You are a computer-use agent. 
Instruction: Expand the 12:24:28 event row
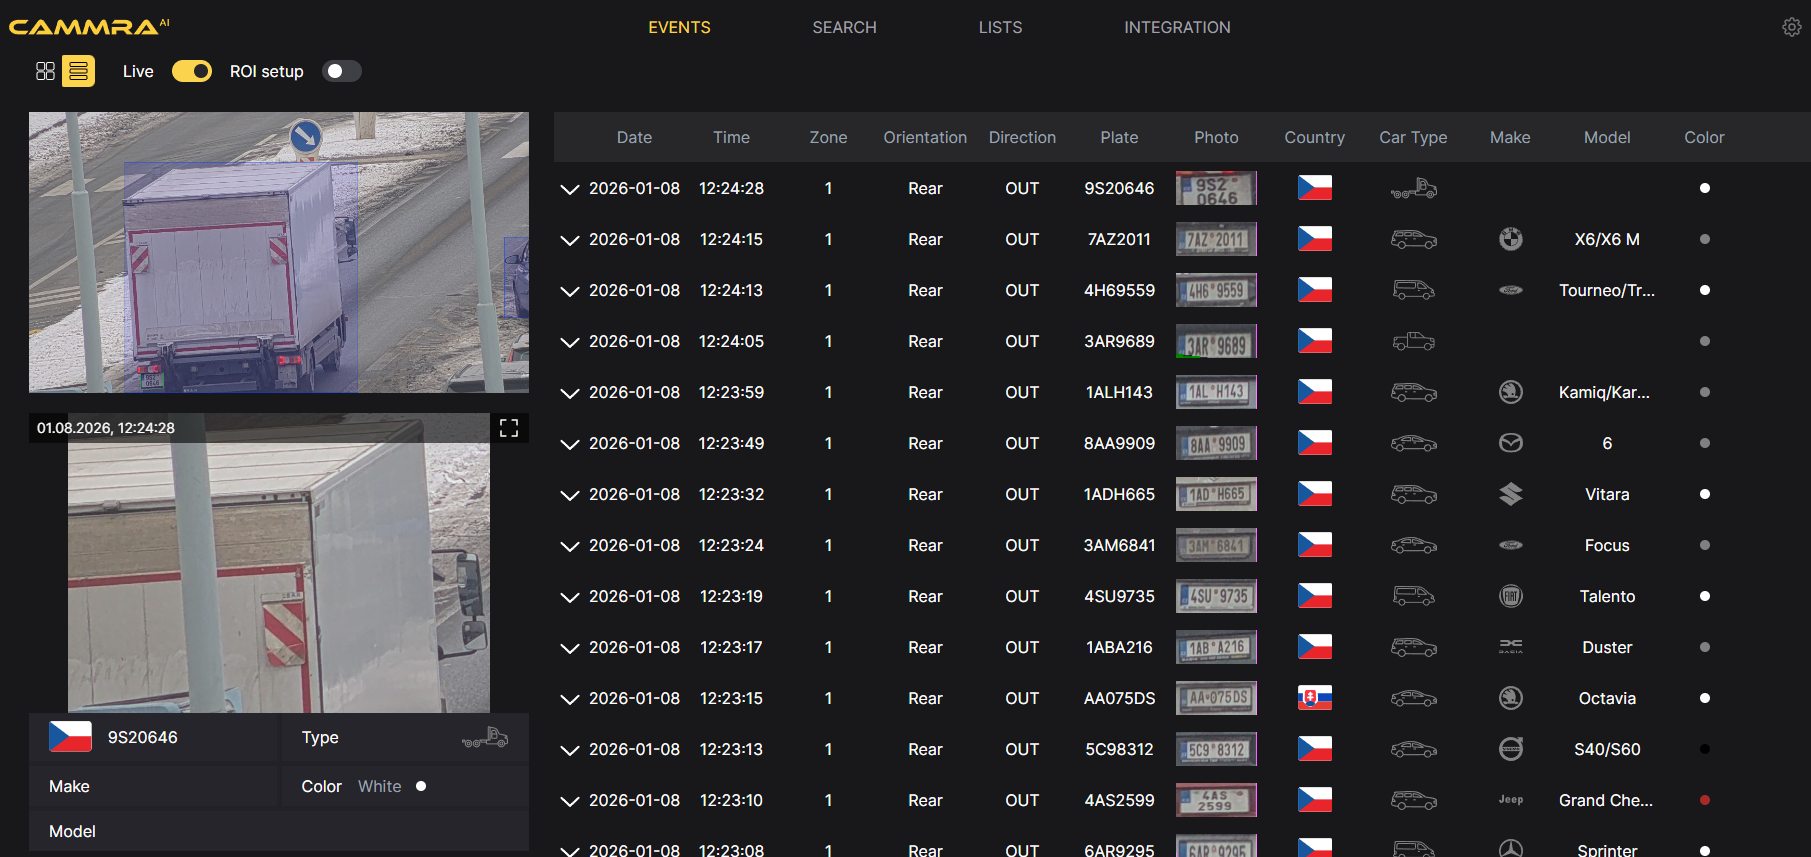coord(570,189)
